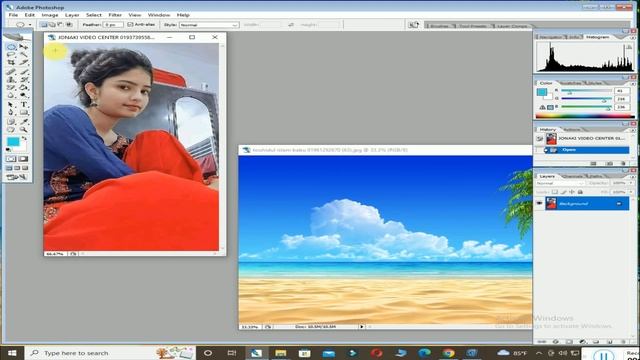640x360 pixels.
Task: Open the layer Opacity dropdown arrow
Action: point(631,183)
